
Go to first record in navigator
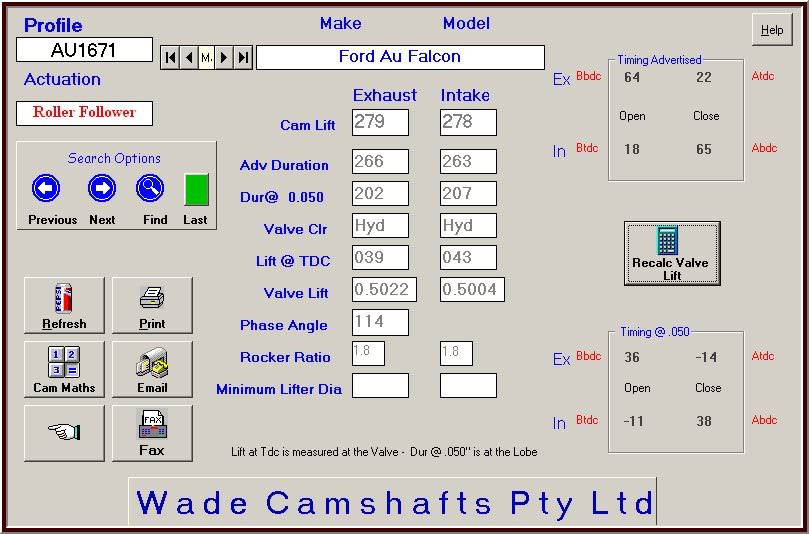(171, 57)
